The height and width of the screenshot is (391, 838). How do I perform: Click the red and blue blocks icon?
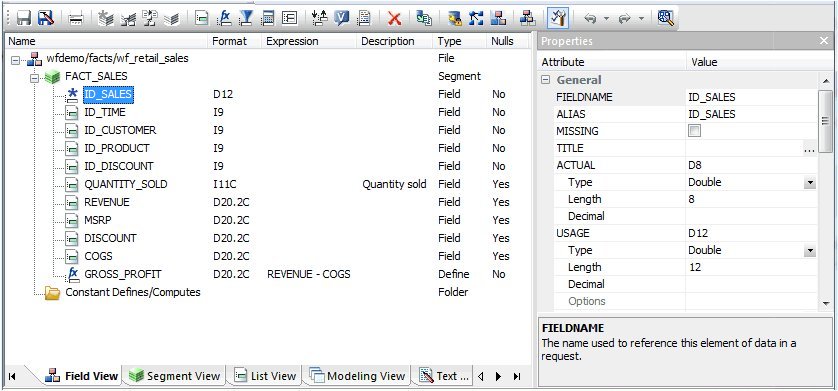498,19
